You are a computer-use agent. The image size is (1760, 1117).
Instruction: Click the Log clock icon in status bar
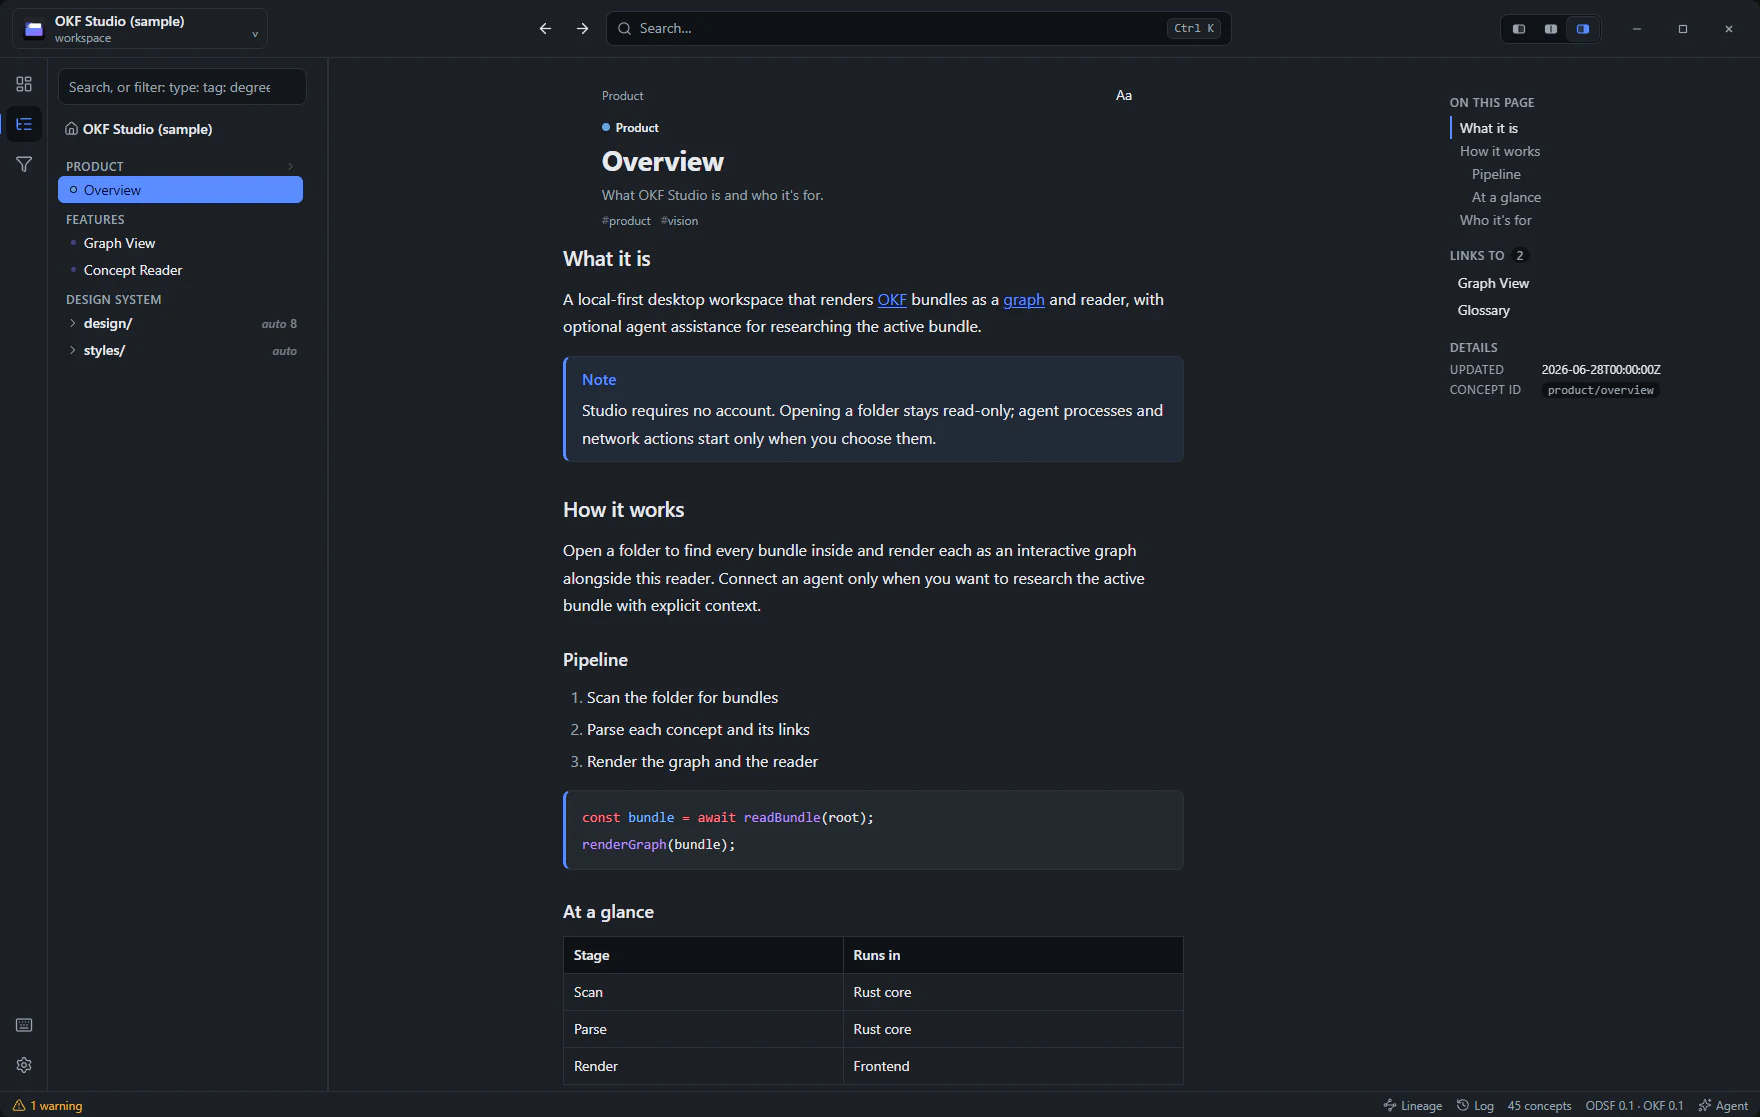[x=1463, y=1106]
